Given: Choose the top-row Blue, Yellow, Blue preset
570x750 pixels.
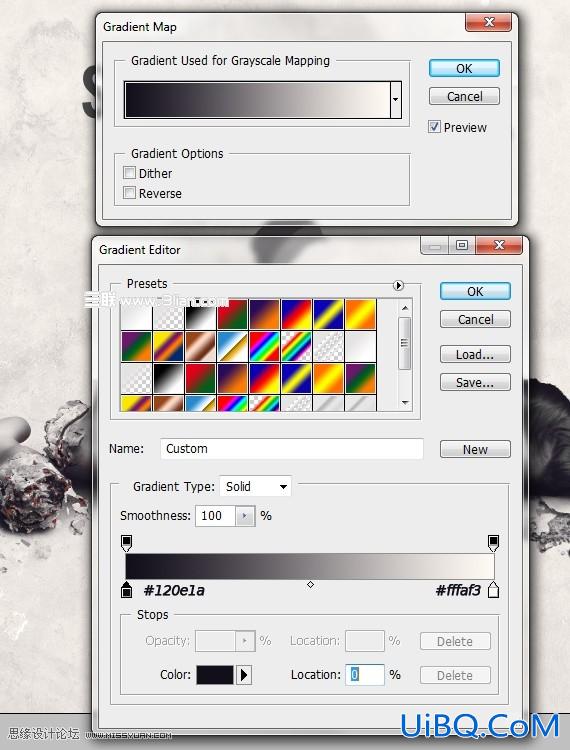Looking at the screenshot, I should click(x=328, y=315).
